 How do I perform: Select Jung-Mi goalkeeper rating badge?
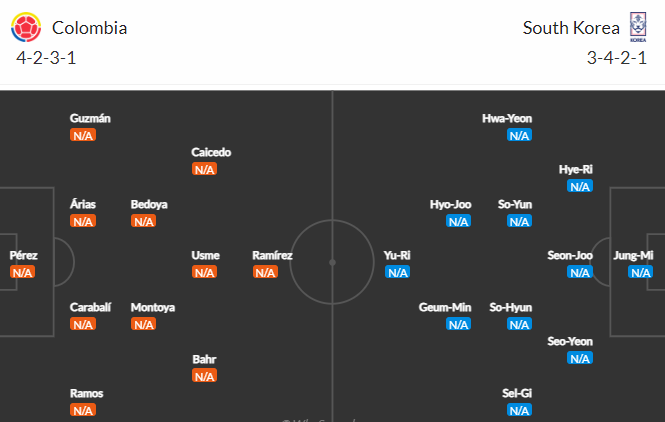[x=640, y=272]
